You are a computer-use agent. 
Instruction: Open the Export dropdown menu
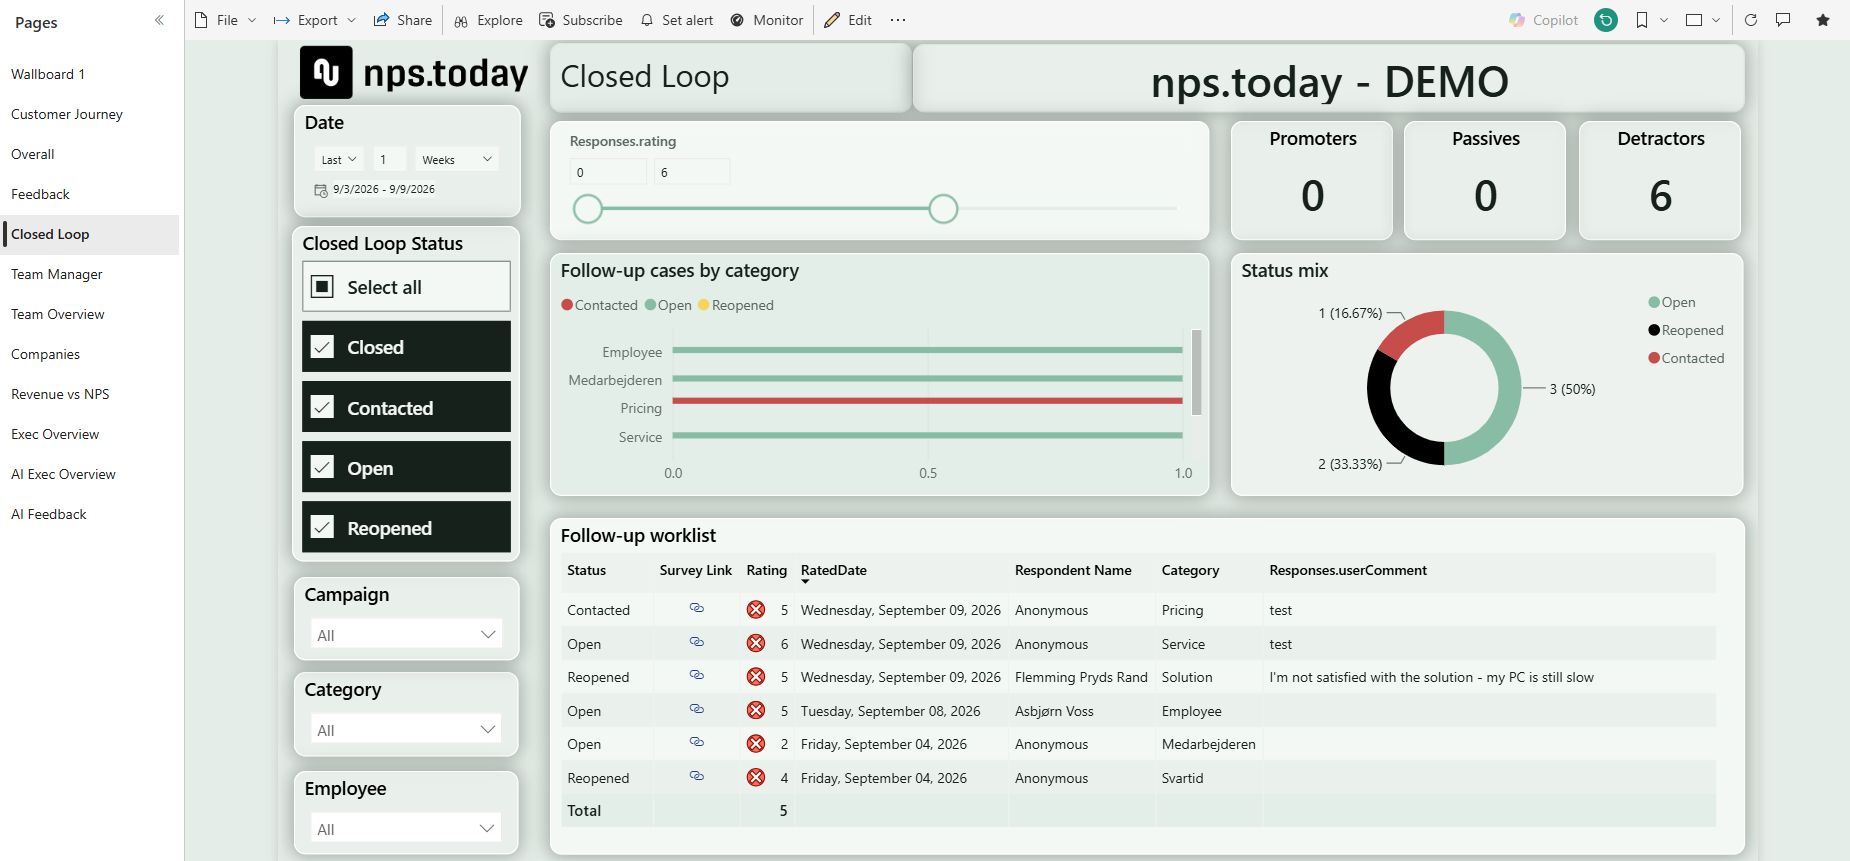[x=315, y=20]
